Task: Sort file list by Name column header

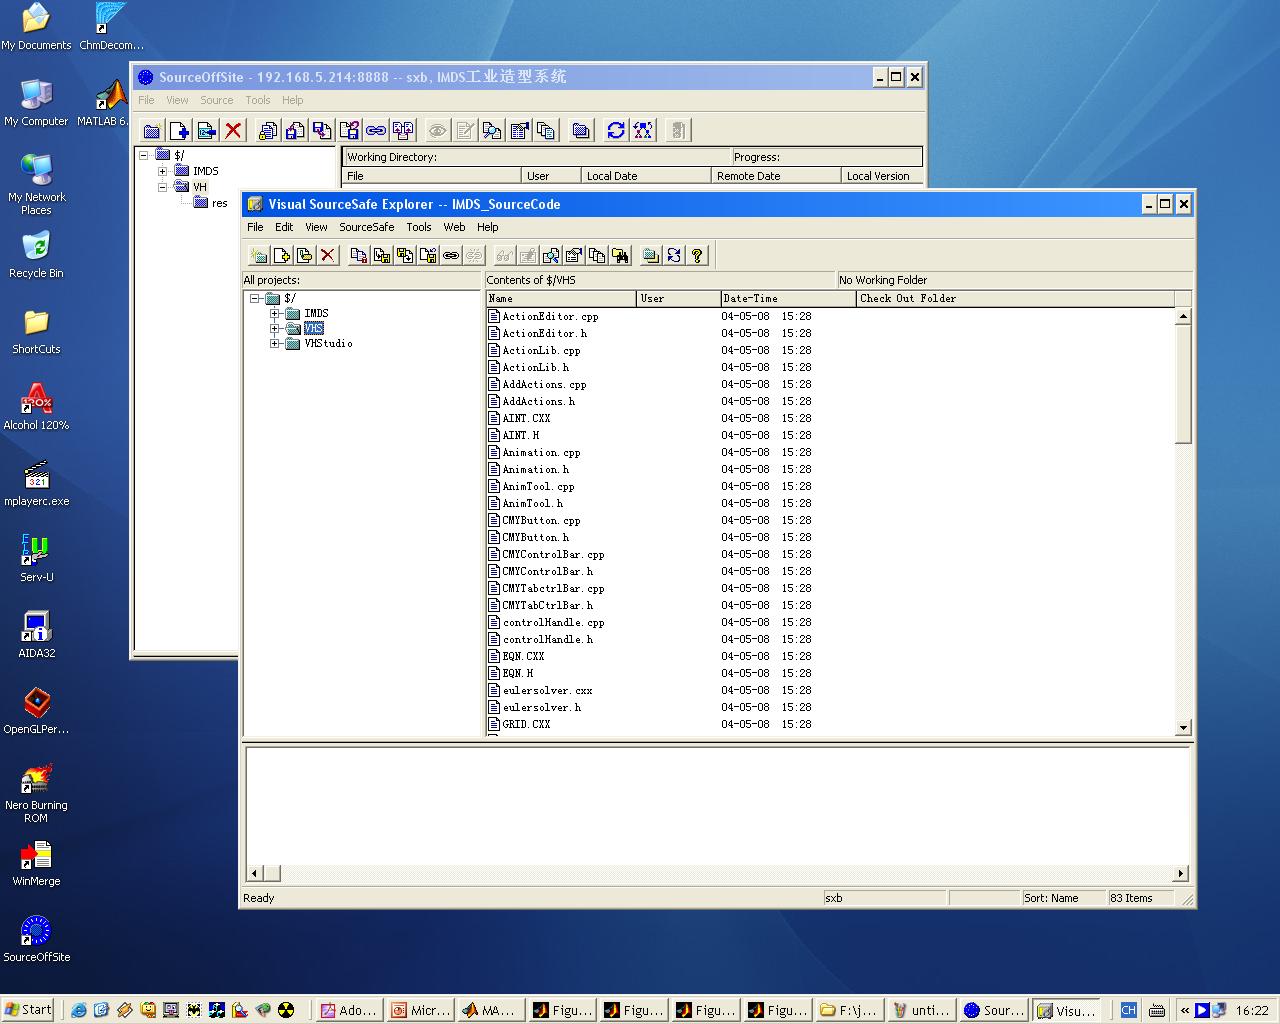Action: coord(561,298)
